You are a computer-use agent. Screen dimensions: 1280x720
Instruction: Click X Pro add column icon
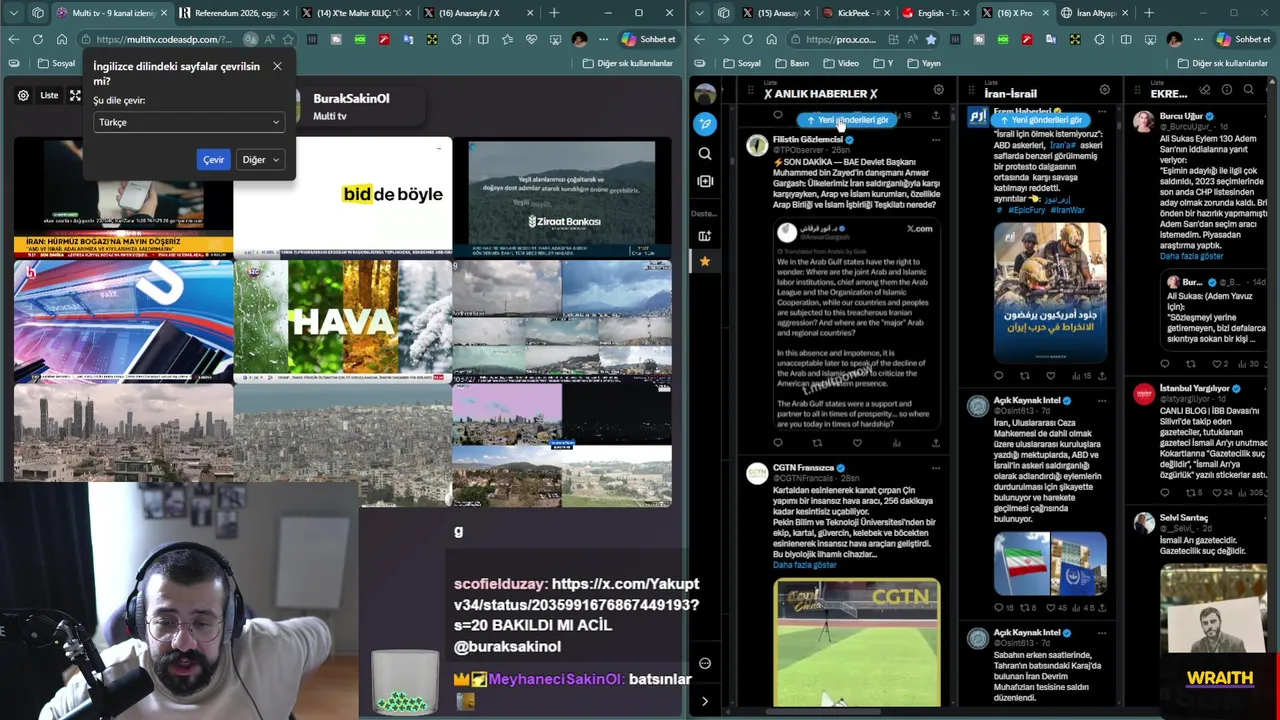point(705,181)
